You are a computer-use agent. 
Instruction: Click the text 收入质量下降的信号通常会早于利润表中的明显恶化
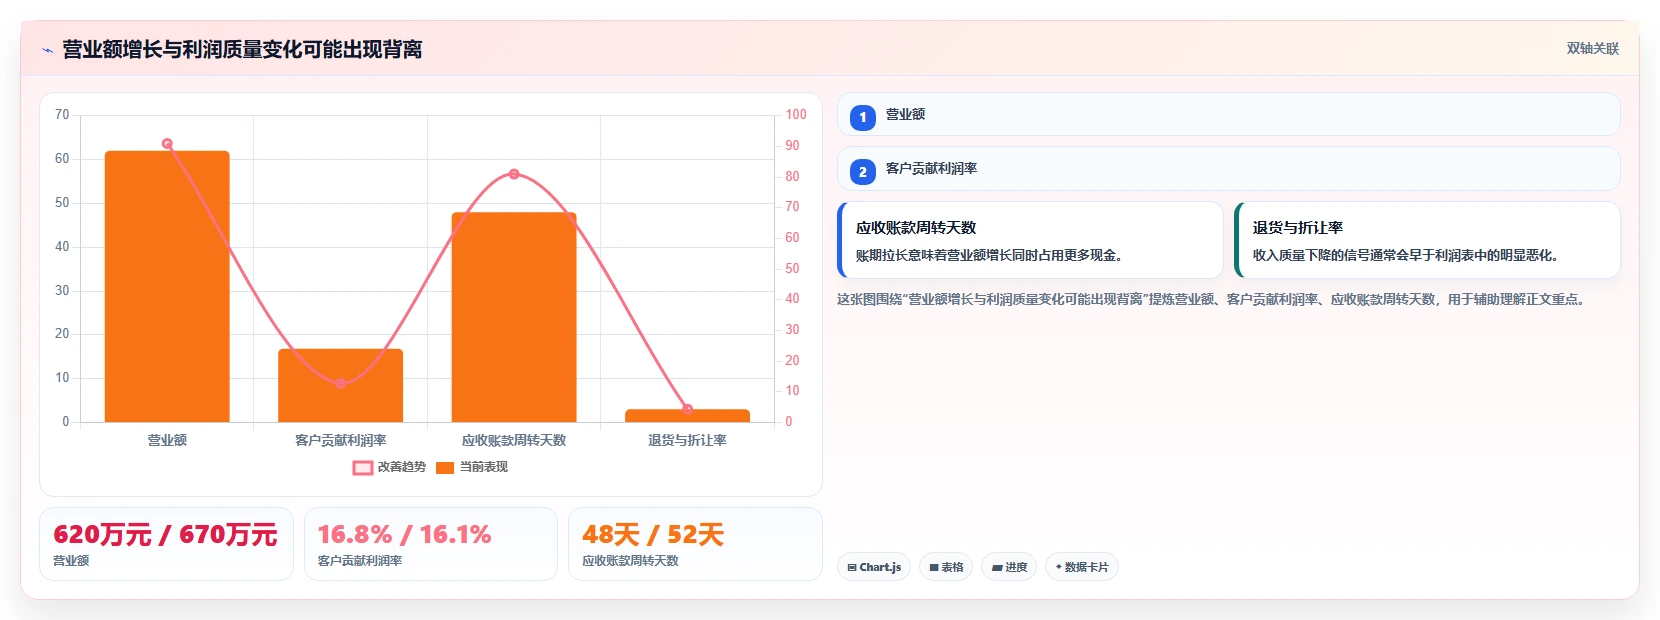(1405, 255)
